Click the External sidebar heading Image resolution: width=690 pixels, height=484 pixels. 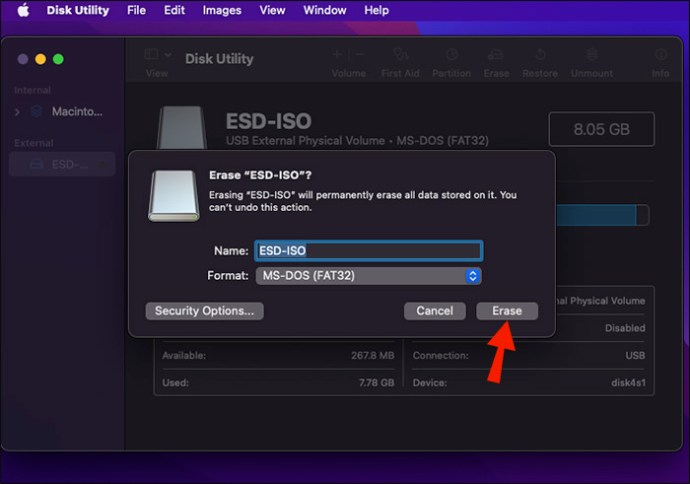(x=33, y=143)
